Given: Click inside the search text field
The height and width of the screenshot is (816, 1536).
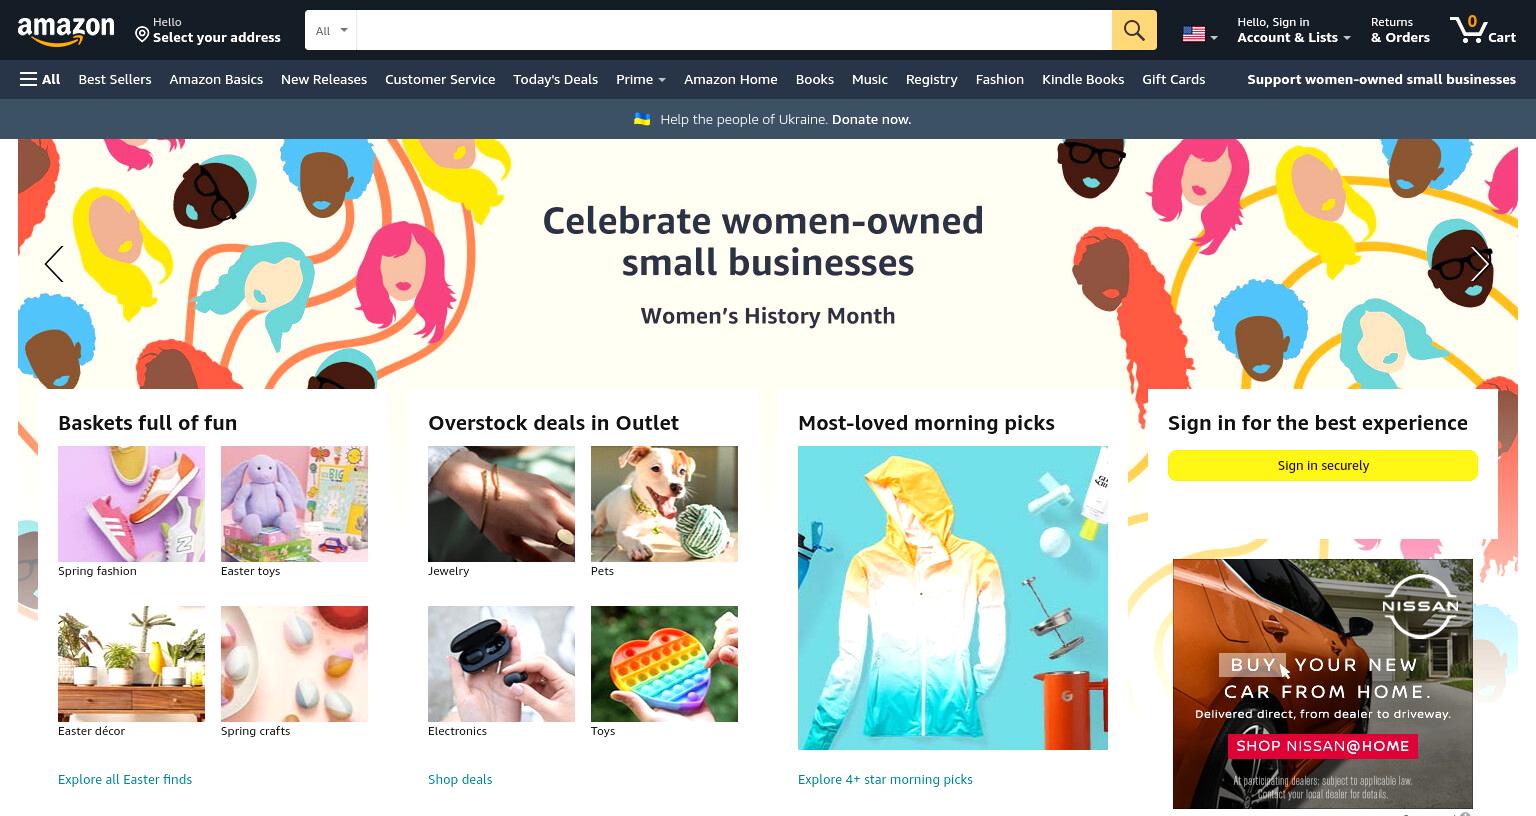Looking at the screenshot, I should pos(734,30).
